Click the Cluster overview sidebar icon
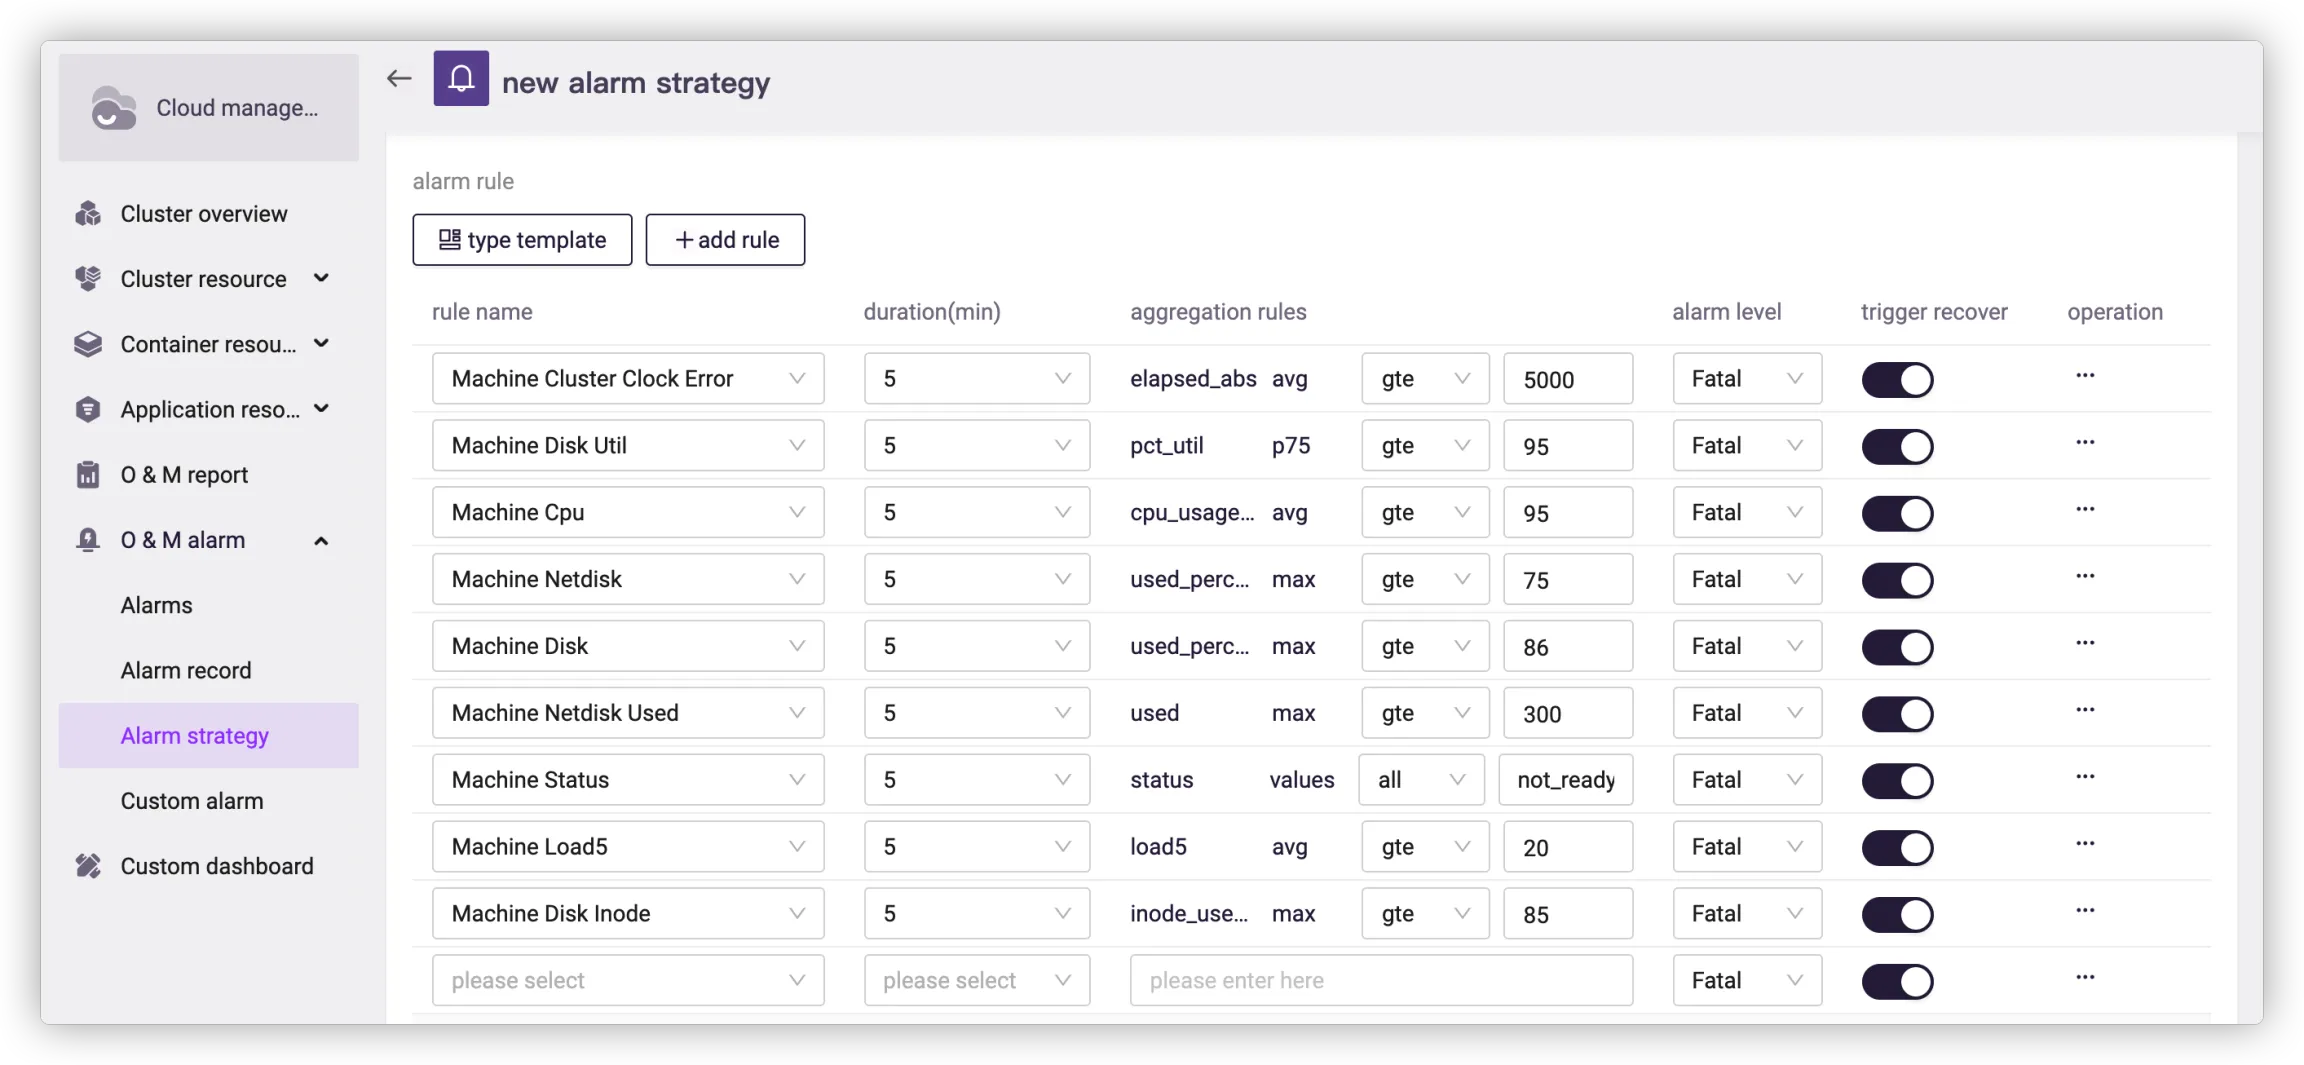Screen dimensions: 2304x1065 point(88,214)
